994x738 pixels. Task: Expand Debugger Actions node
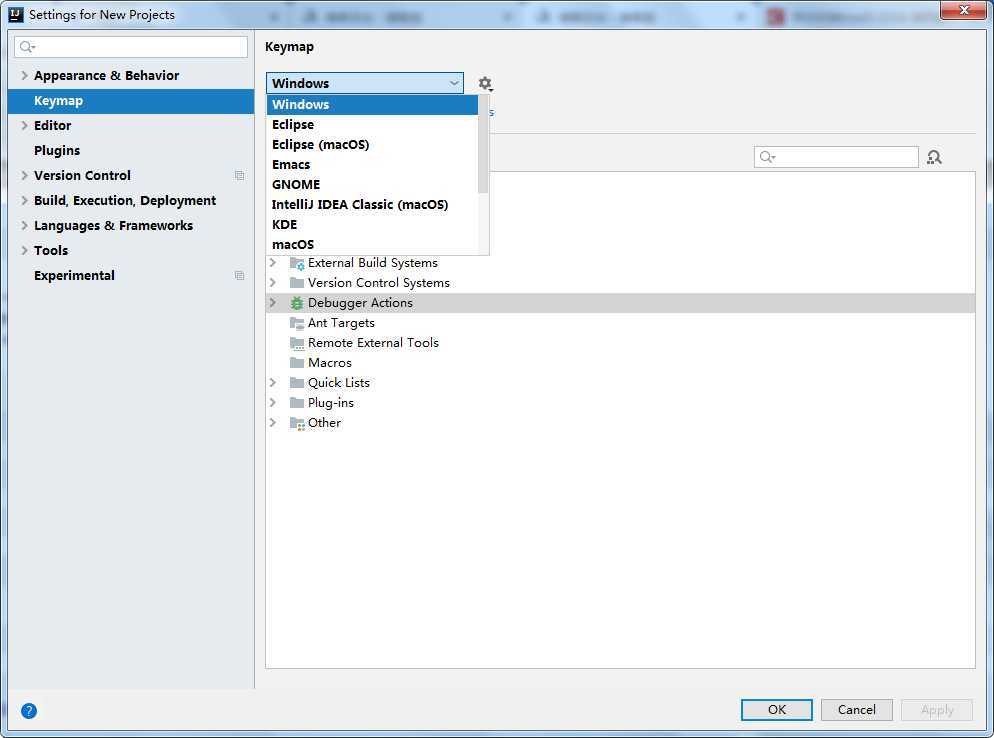(x=273, y=303)
